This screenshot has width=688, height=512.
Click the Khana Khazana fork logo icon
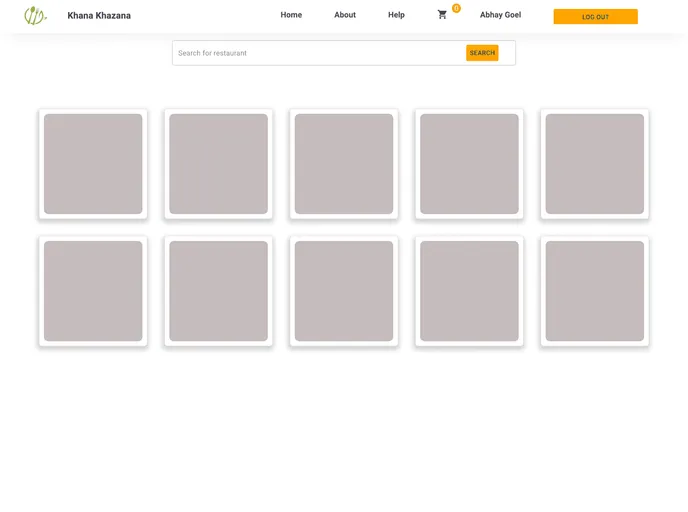(x=36, y=16)
